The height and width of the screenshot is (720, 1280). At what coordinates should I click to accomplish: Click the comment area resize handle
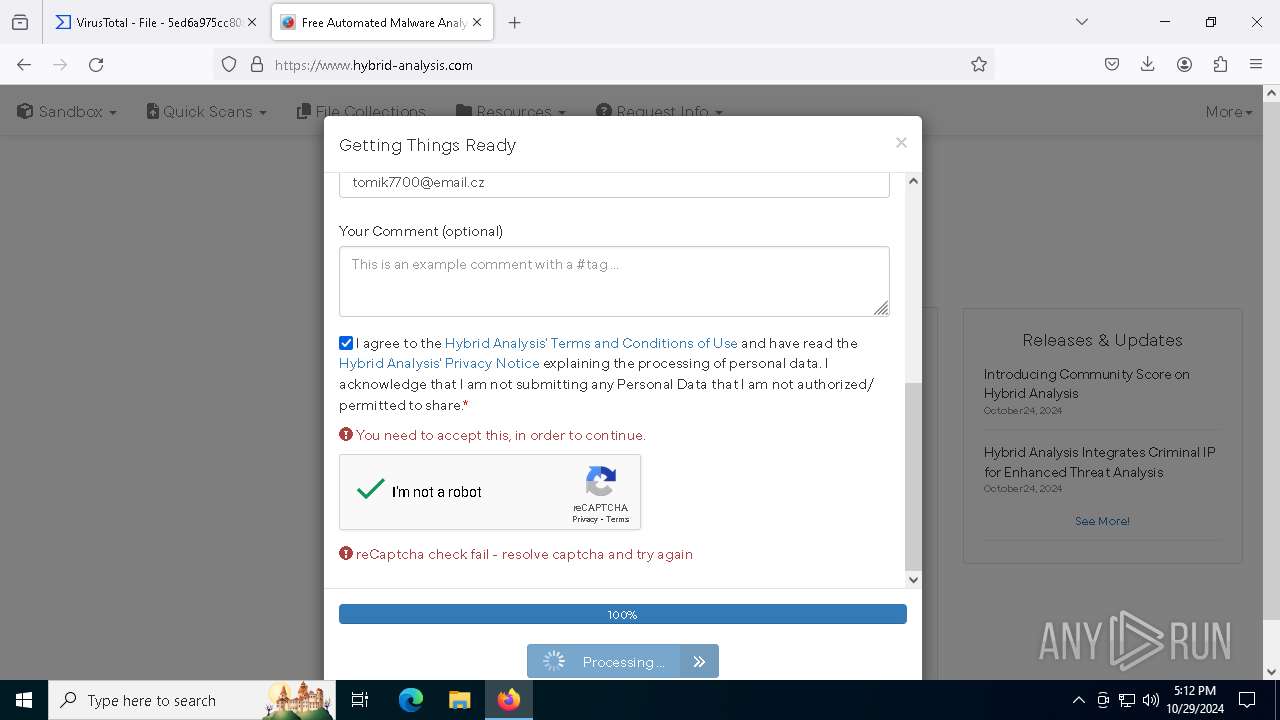point(881,308)
